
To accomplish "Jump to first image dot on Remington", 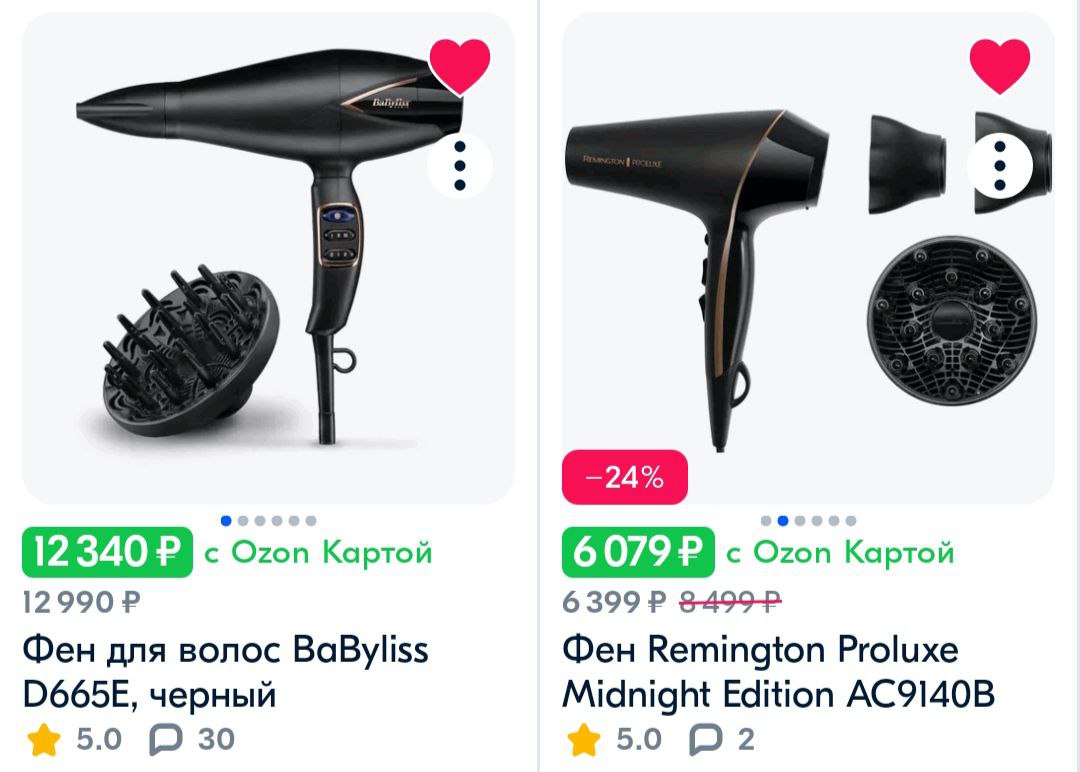I will pyautogui.click(x=766, y=521).
